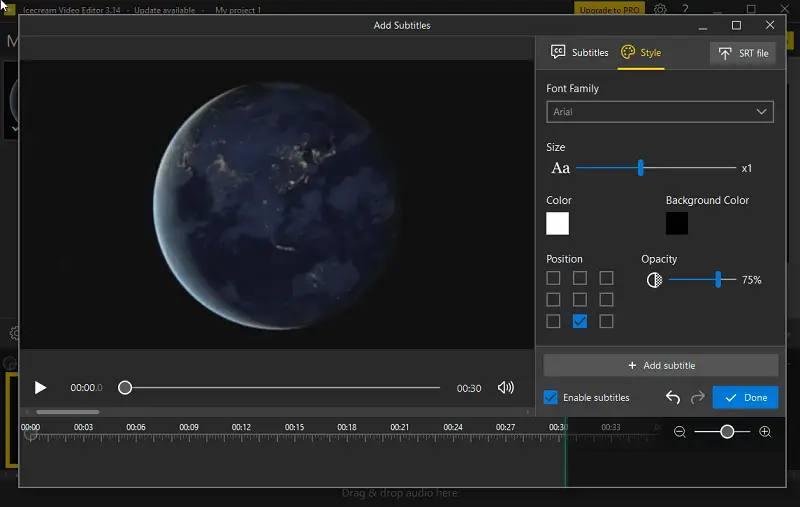Zoom in the timeline with plus magnifier
The height and width of the screenshot is (507, 800).
coord(765,432)
